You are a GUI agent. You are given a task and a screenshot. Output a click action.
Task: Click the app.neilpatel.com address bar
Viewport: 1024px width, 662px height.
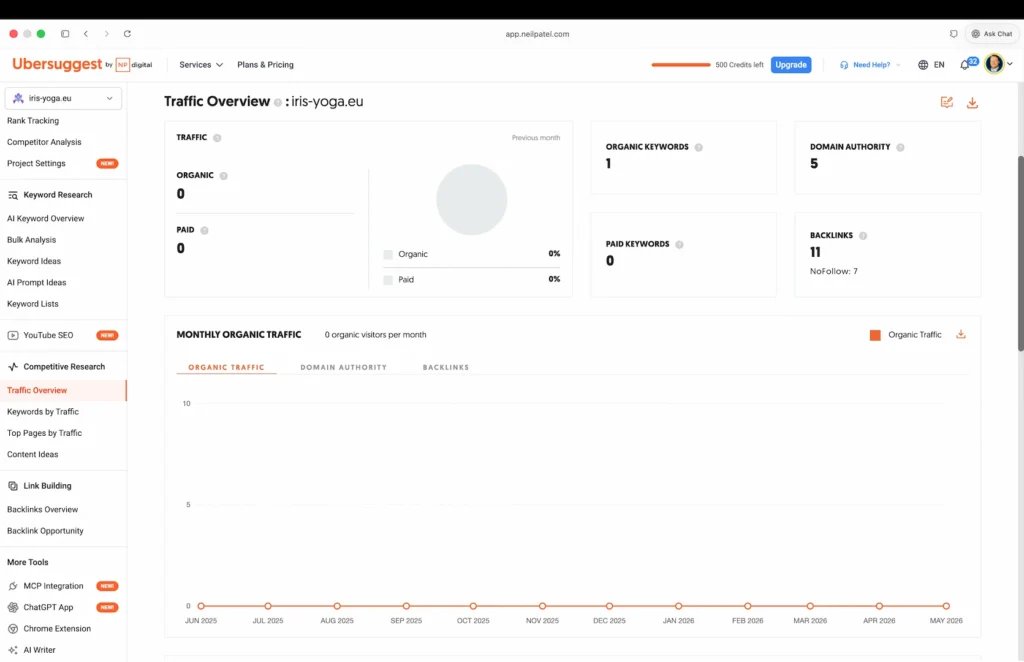537,34
